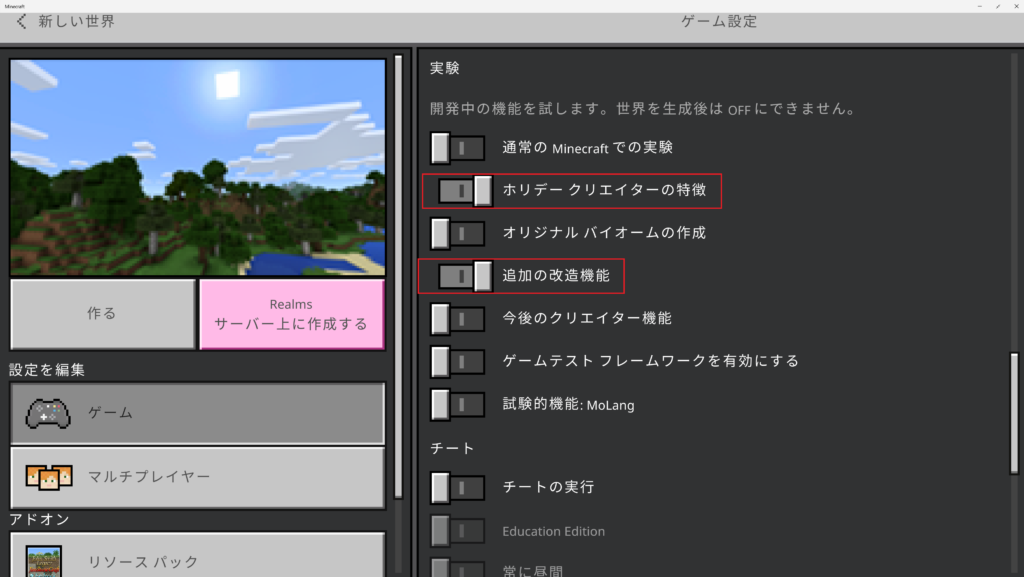Image resolution: width=1024 pixels, height=577 pixels.
Task: Enable オリジナル バイオームの作成
Action: pyautogui.click(x=457, y=233)
